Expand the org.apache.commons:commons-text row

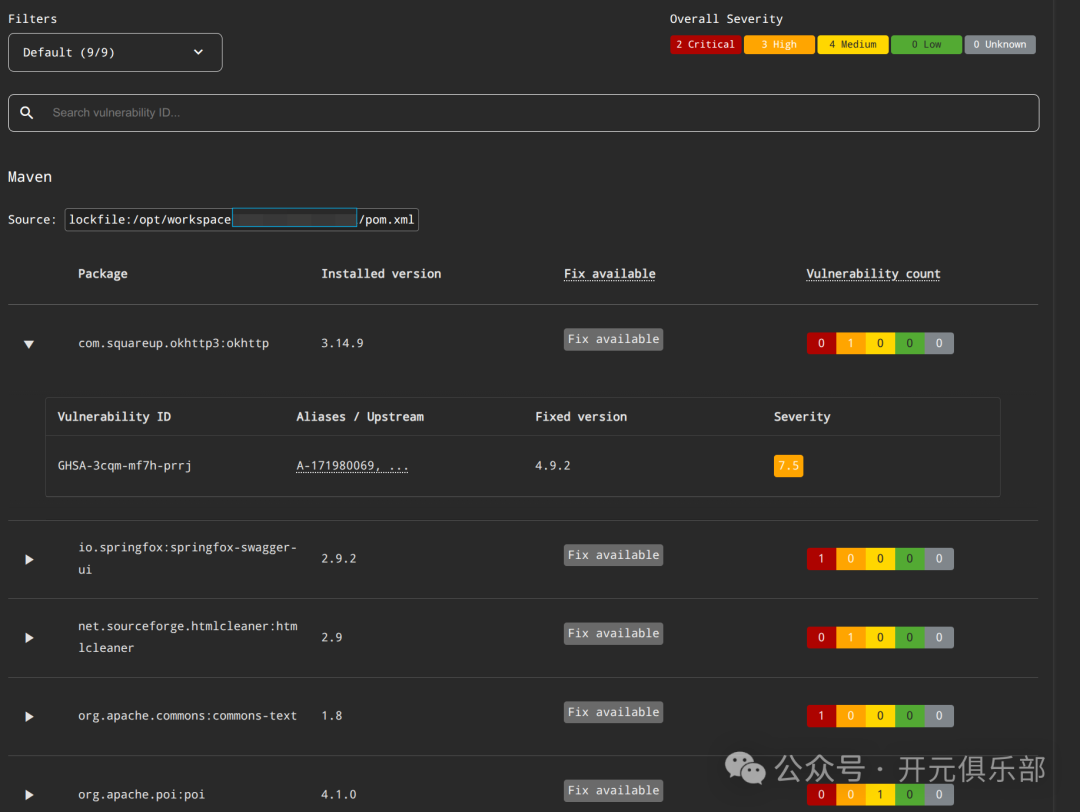coord(29,716)
